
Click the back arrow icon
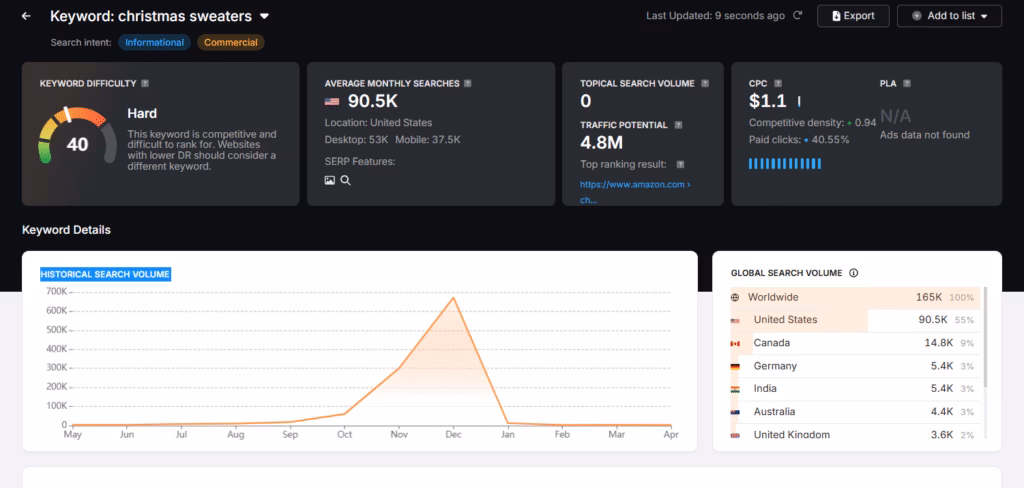pyautogui.click(x=26, y=16)
